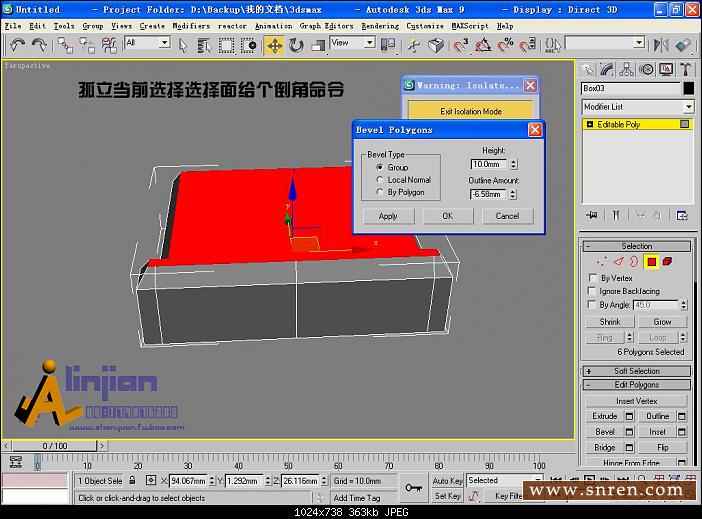Click OK in Bevel Polygons dialog
The width and height of the screenshot is (702, 519).
pos(447,216)
